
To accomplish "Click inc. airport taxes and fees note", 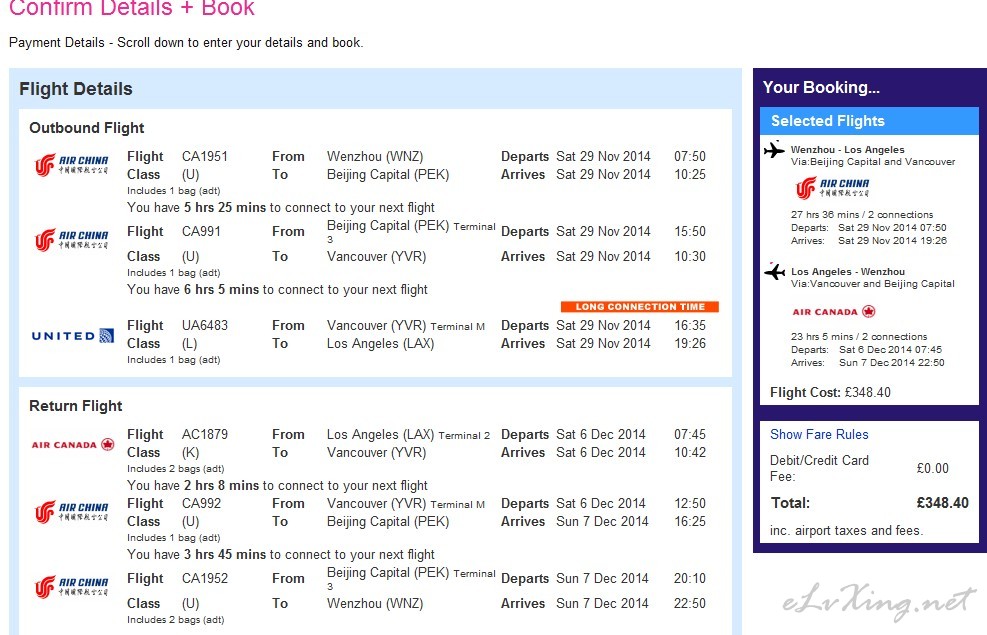I will 847,531.
